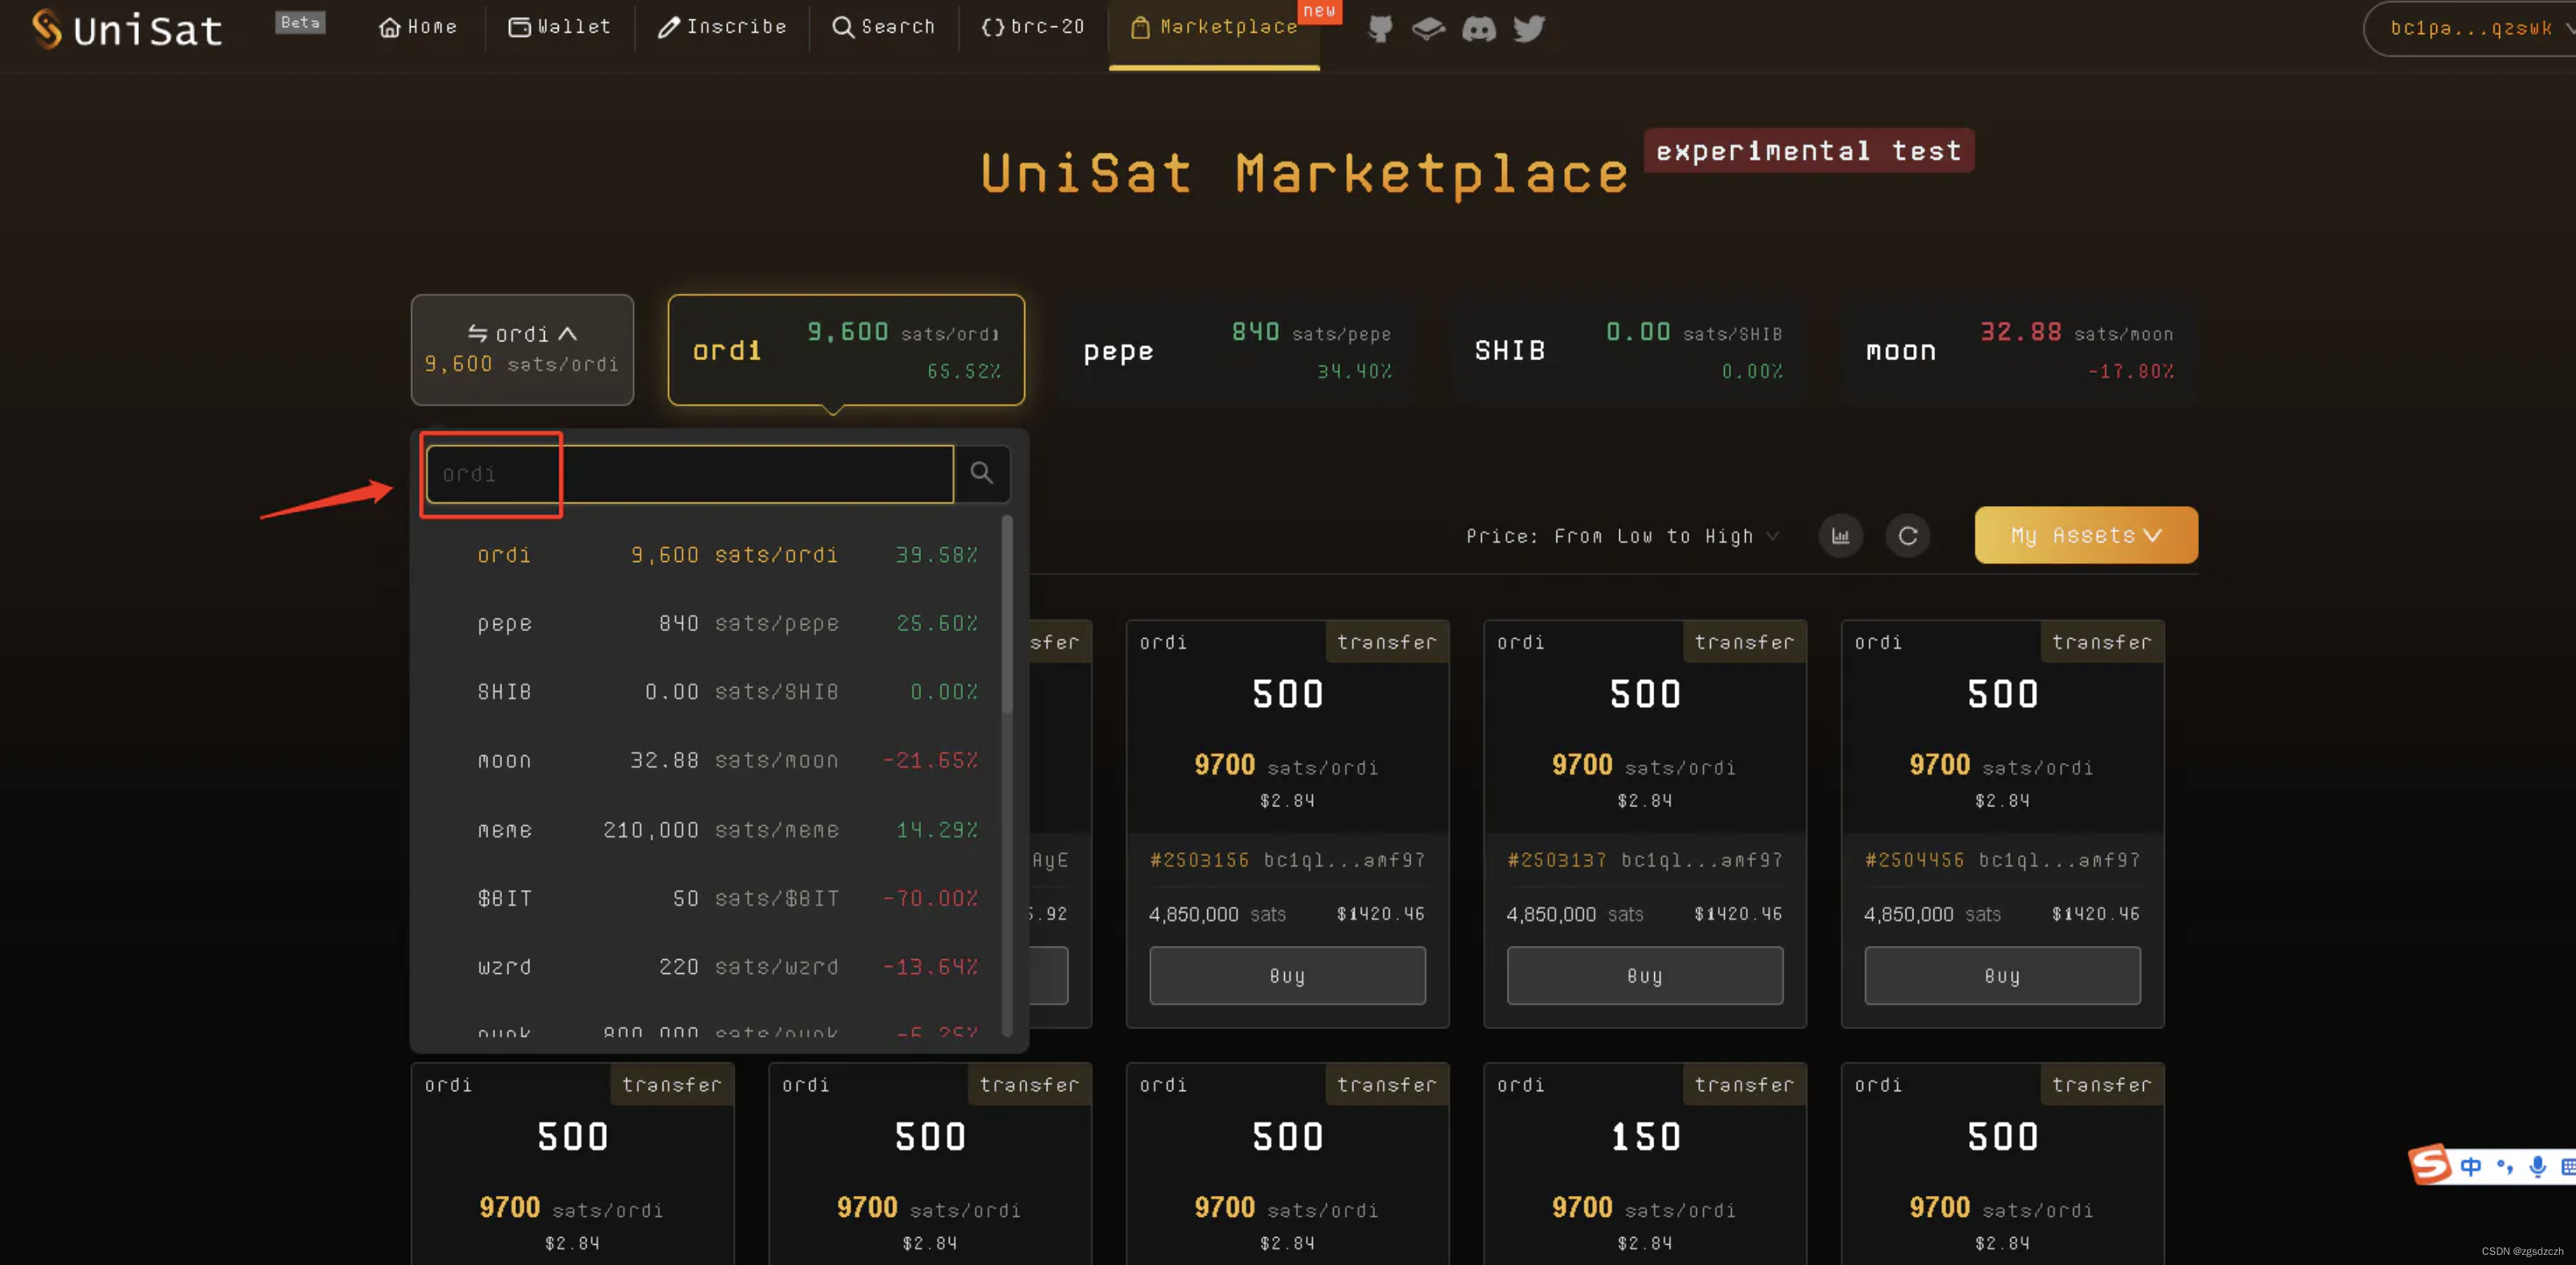Open inscription #2503156 link
Screen dimensions: 2576x1265
1199,860
